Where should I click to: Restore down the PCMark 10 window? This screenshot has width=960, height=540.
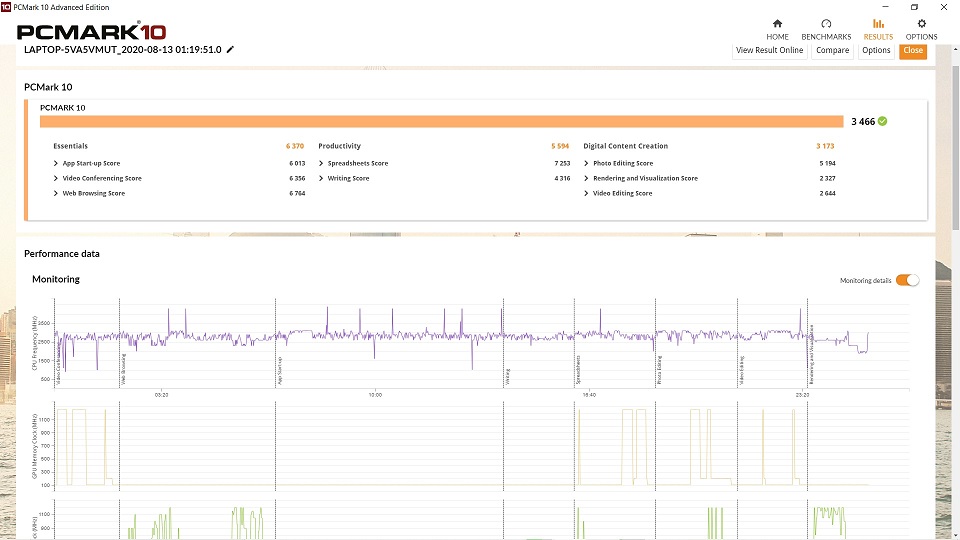point(914,7)
